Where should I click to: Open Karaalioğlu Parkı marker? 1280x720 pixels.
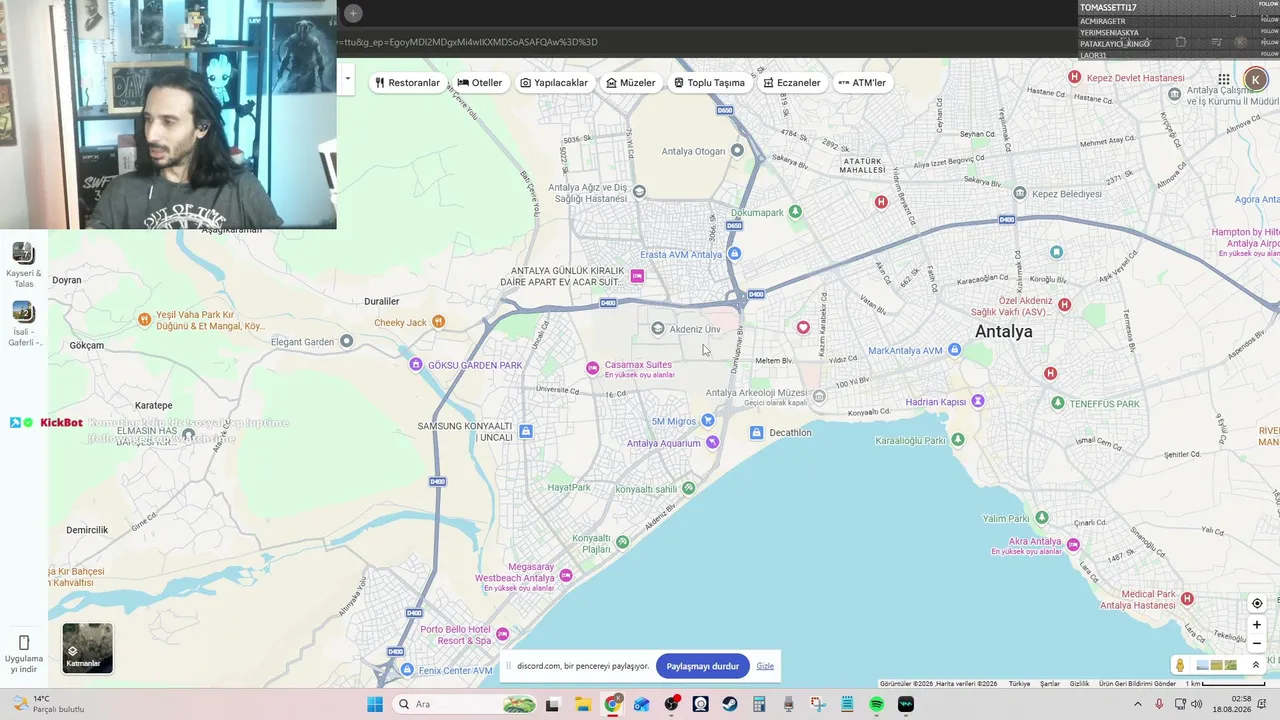958,439
